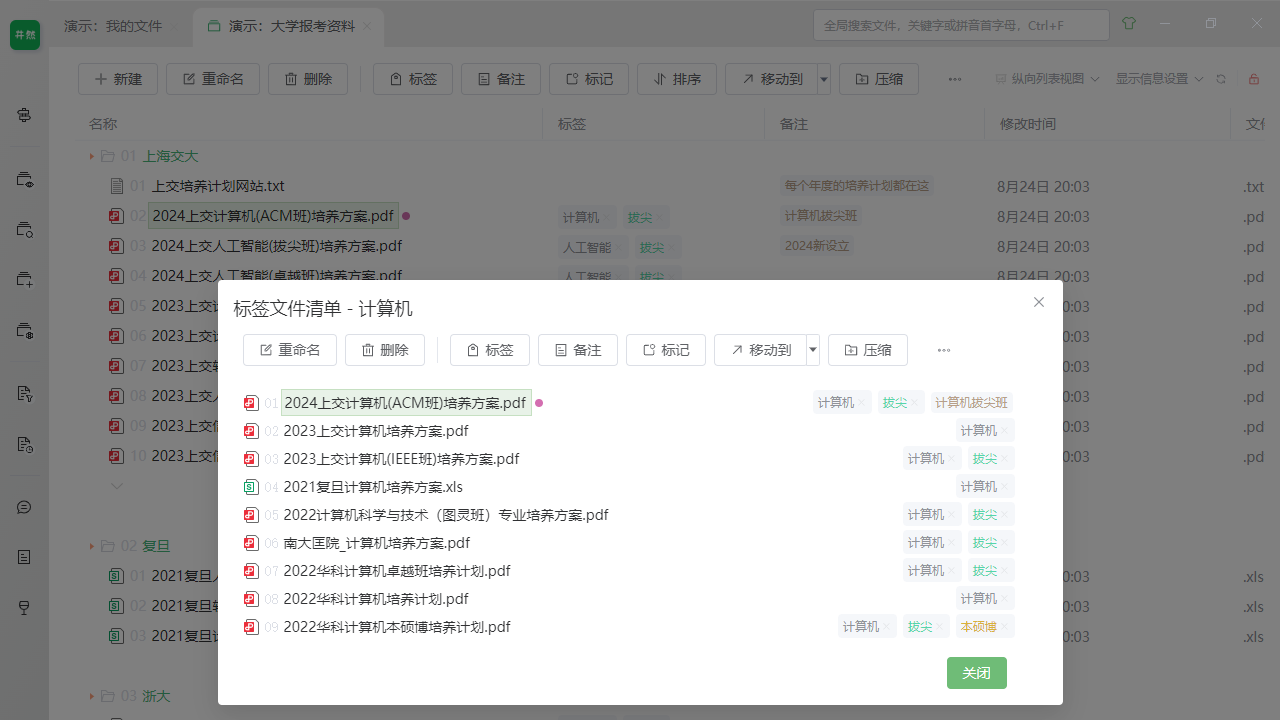Click the 关闭 button in the dialog
The height and width of the screenshot is (720, 1280).
[x=976, y=673]
